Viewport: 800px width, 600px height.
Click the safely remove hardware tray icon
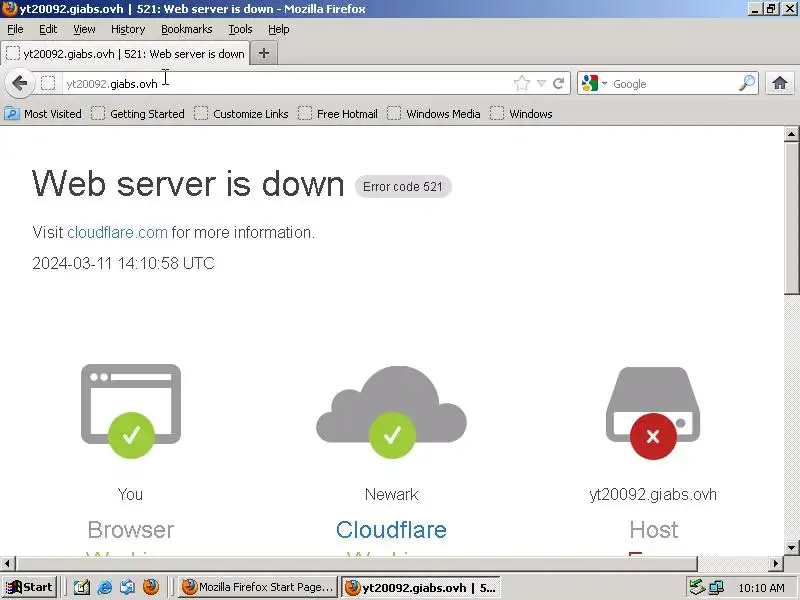click(696, 587)
